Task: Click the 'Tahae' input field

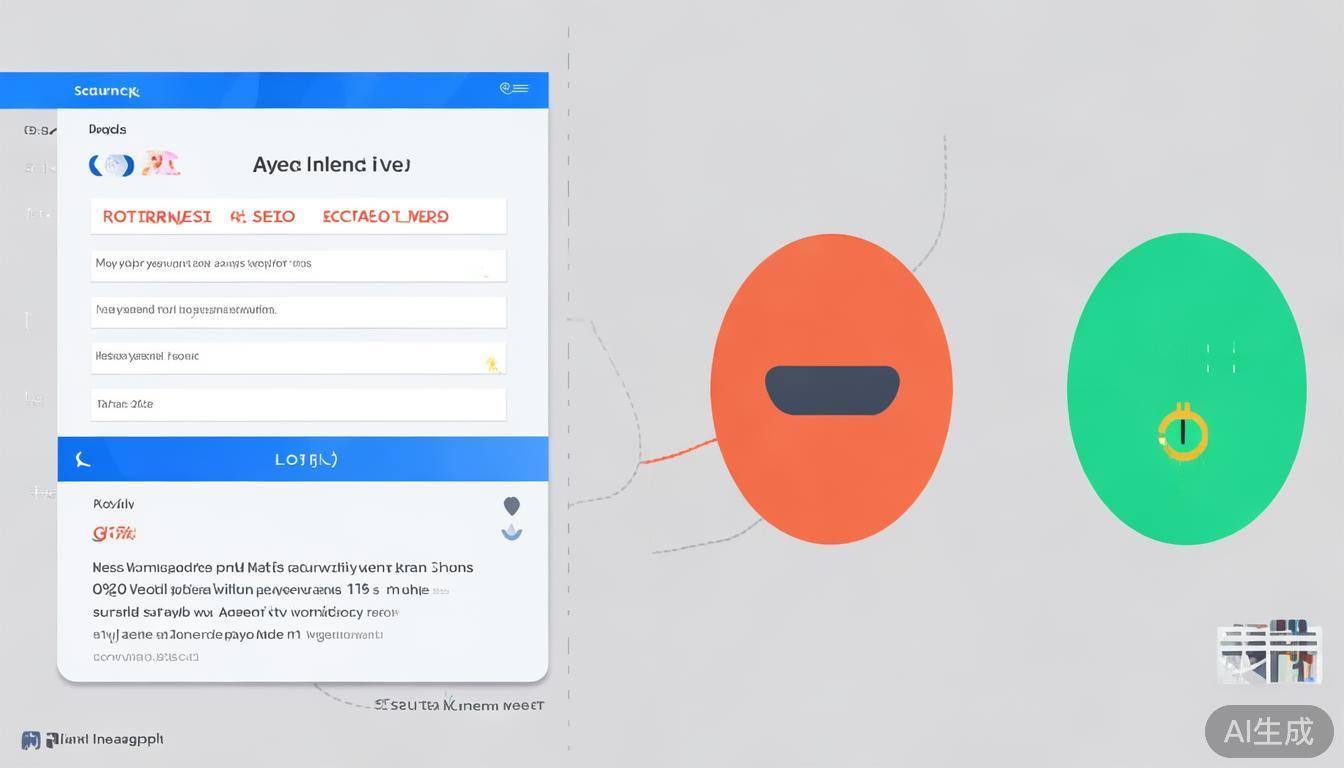Action: [x=298, y=404]
